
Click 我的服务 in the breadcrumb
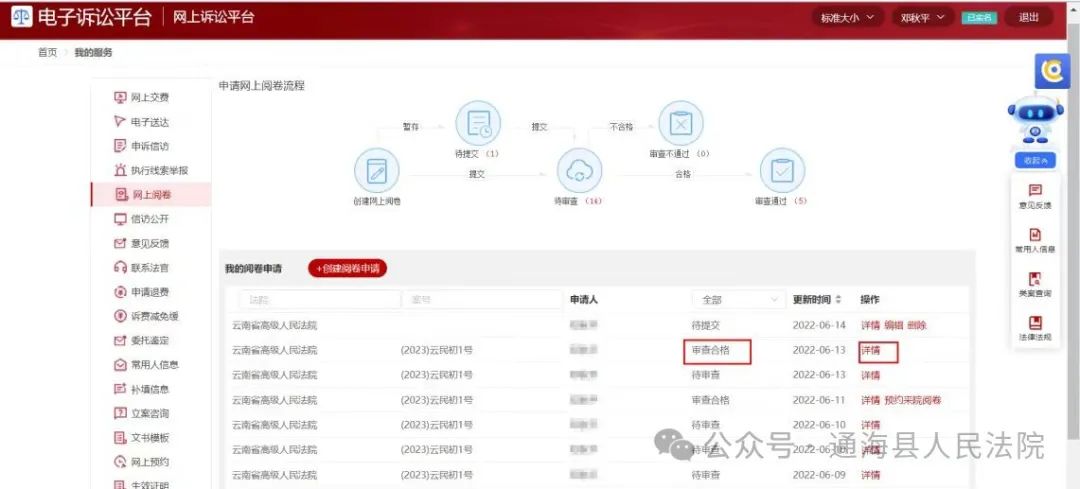(93, 52)
